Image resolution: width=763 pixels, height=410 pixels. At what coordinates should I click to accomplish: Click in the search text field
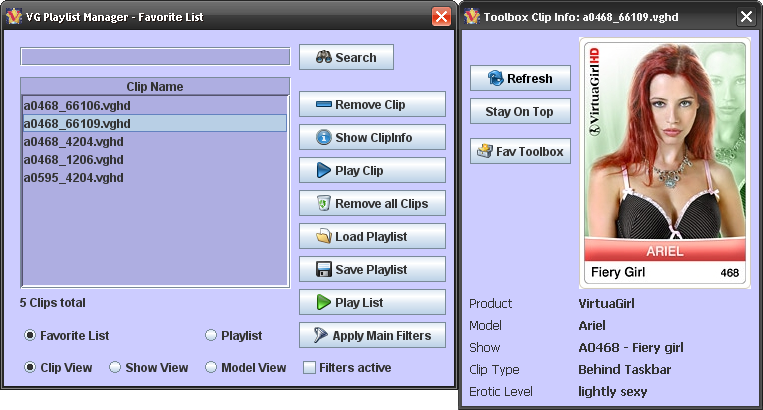click(x=155, y=57)
